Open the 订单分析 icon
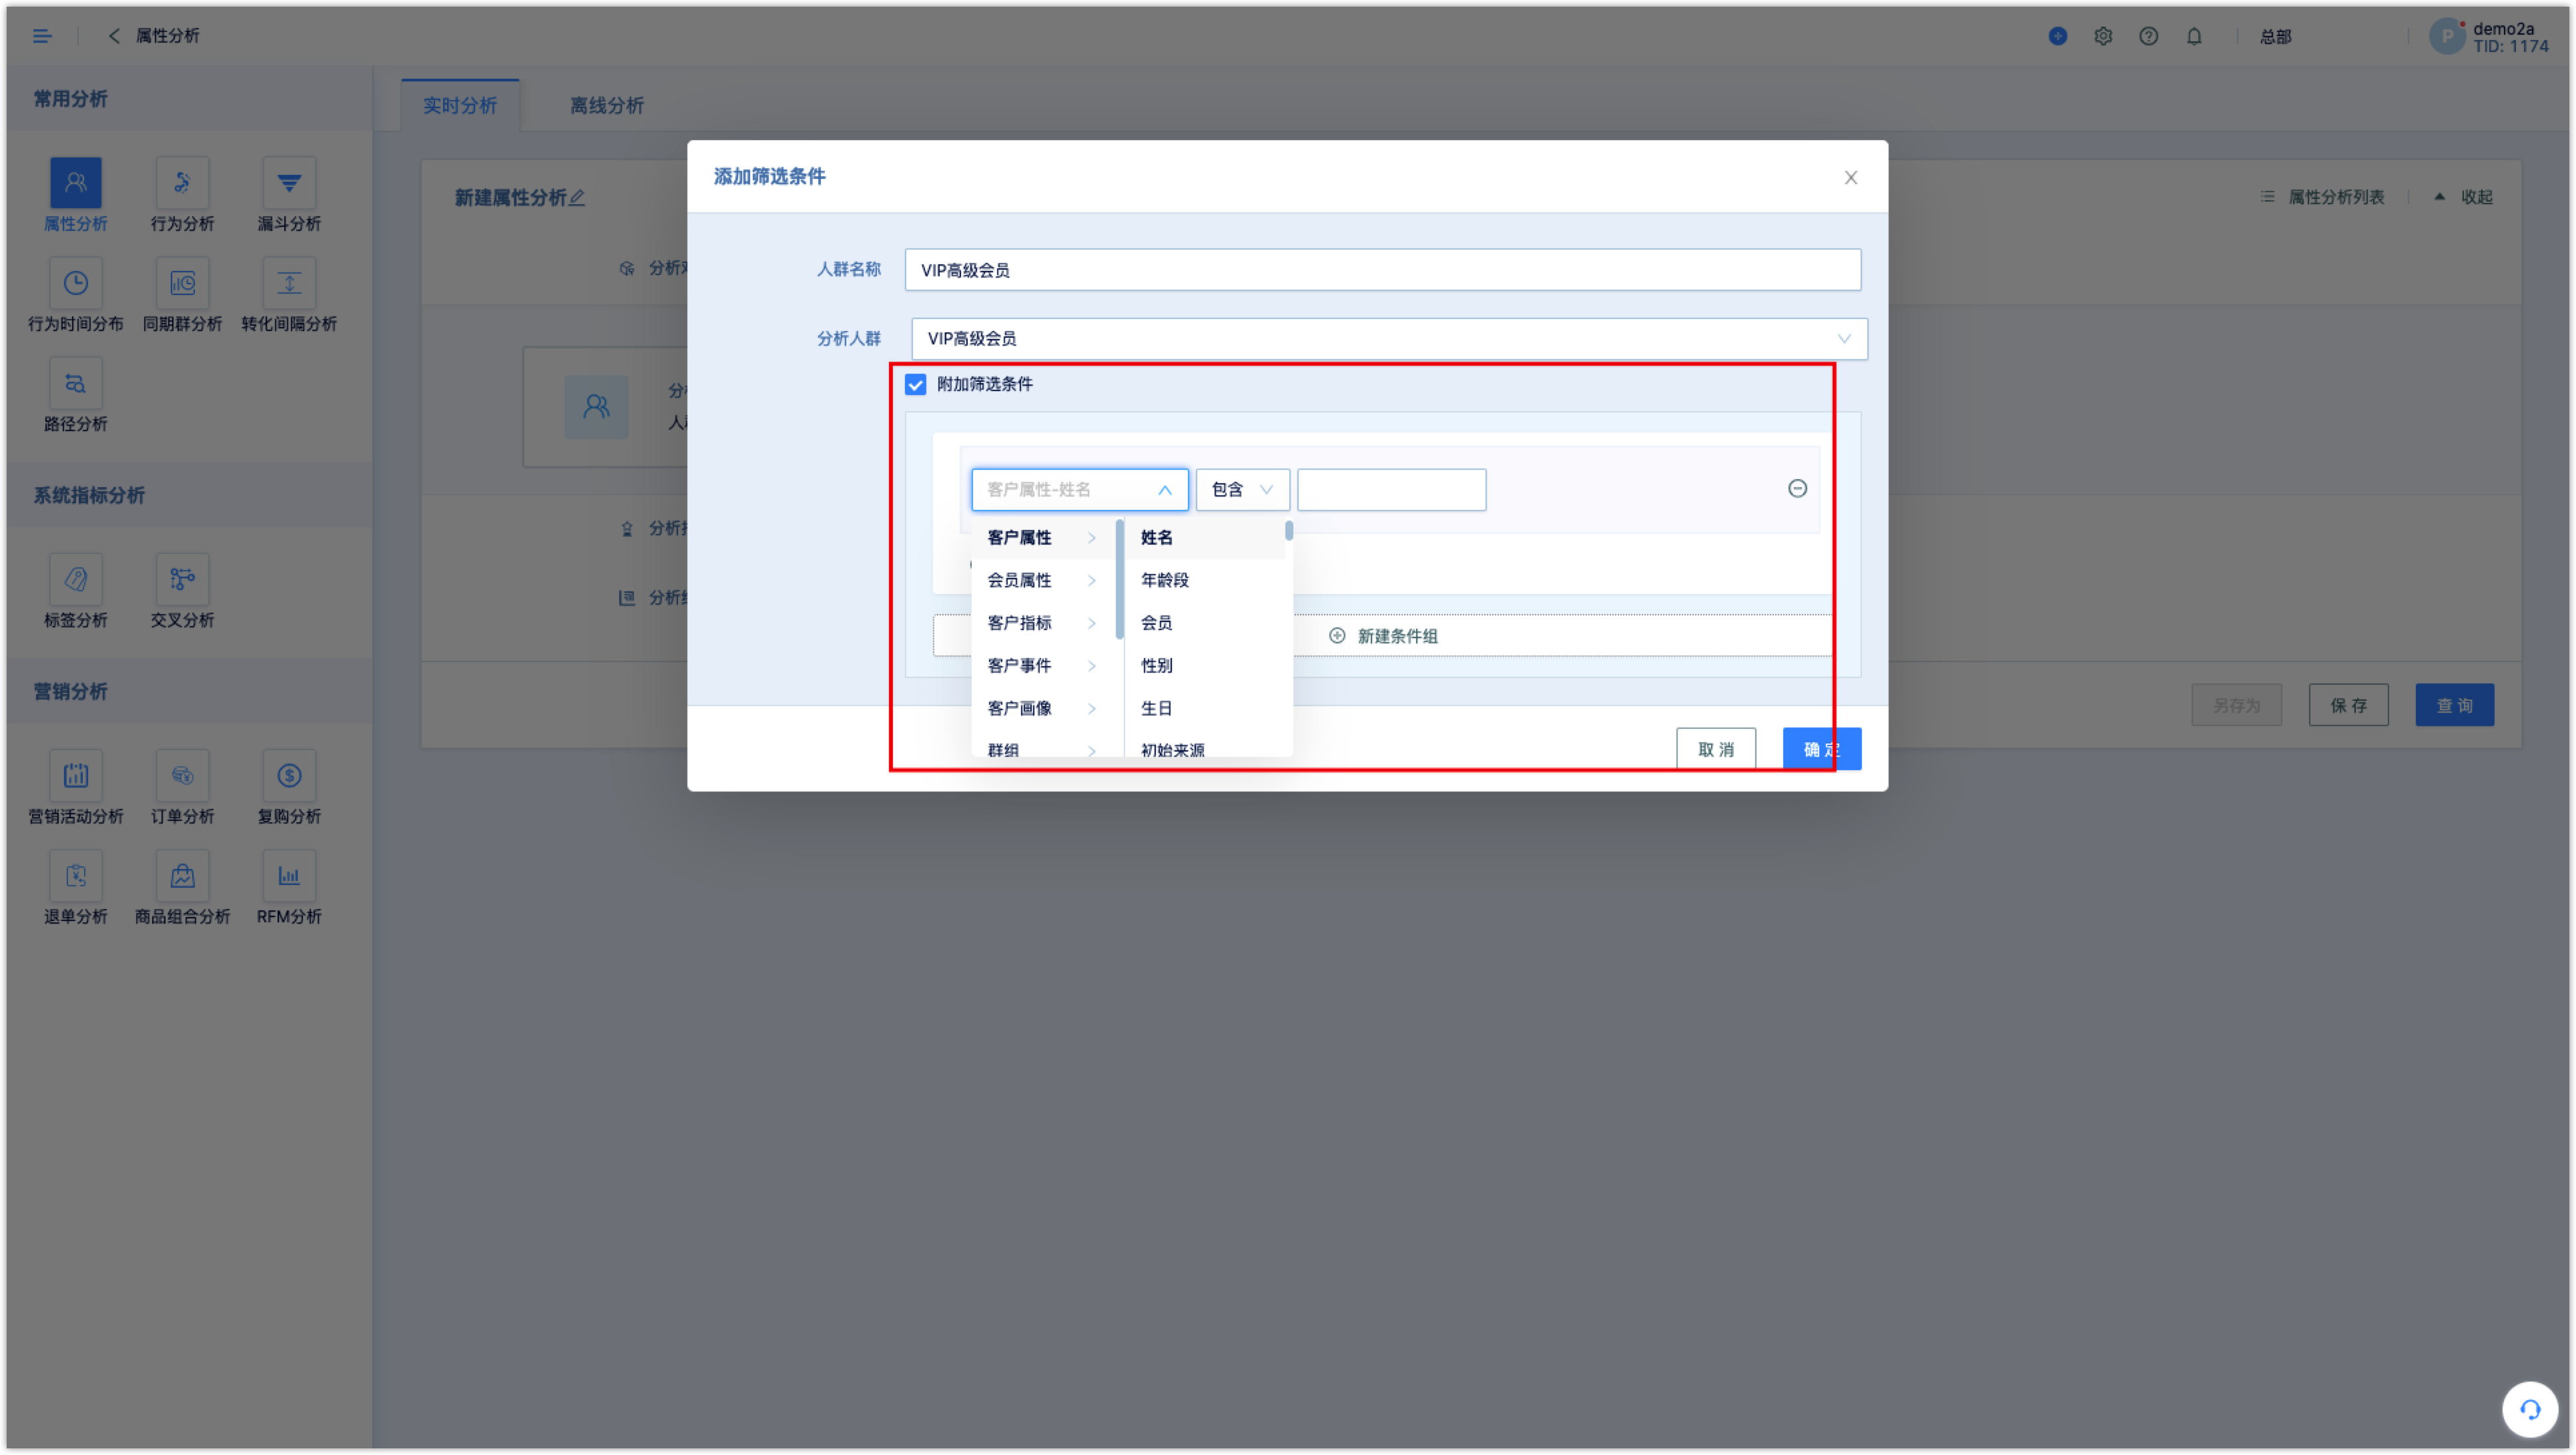The height and width of the screenshot is (1455, 2576). 182,775
